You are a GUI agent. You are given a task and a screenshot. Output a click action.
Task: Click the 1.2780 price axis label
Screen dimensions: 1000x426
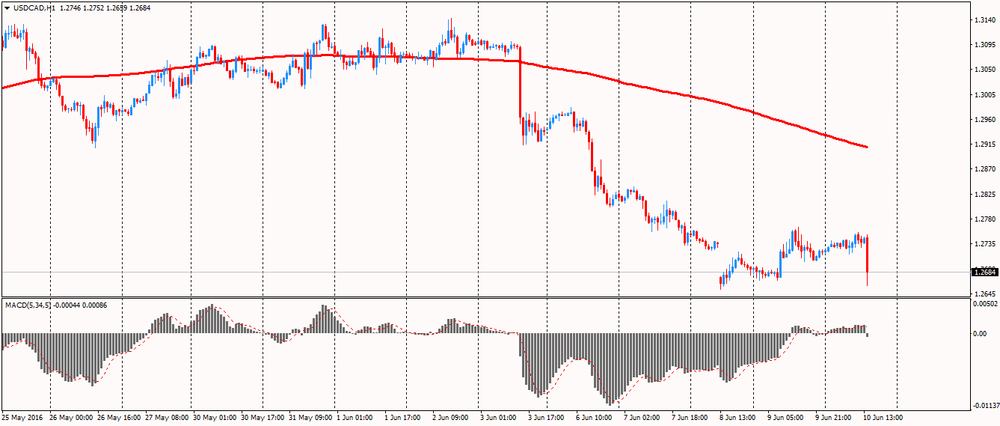[x=983, y=219]
